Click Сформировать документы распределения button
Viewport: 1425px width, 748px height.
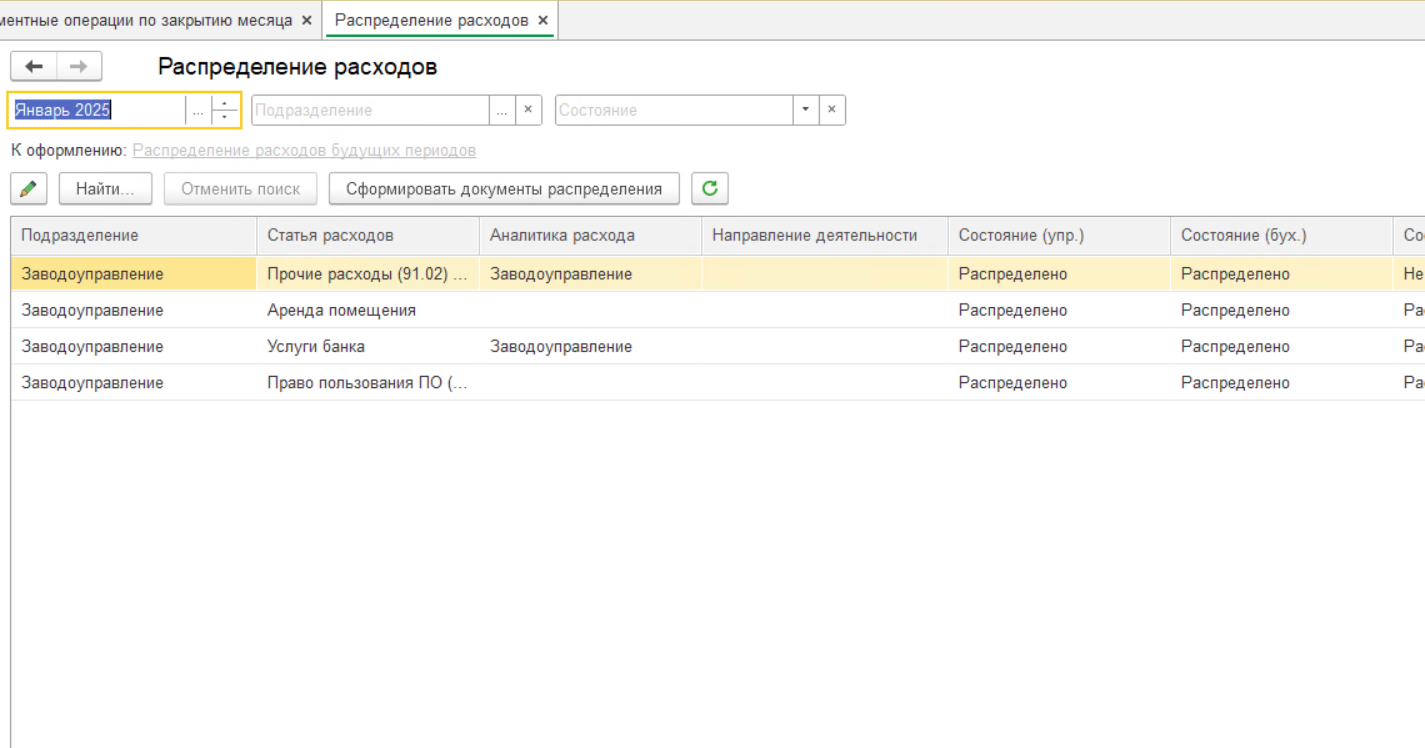504,189
